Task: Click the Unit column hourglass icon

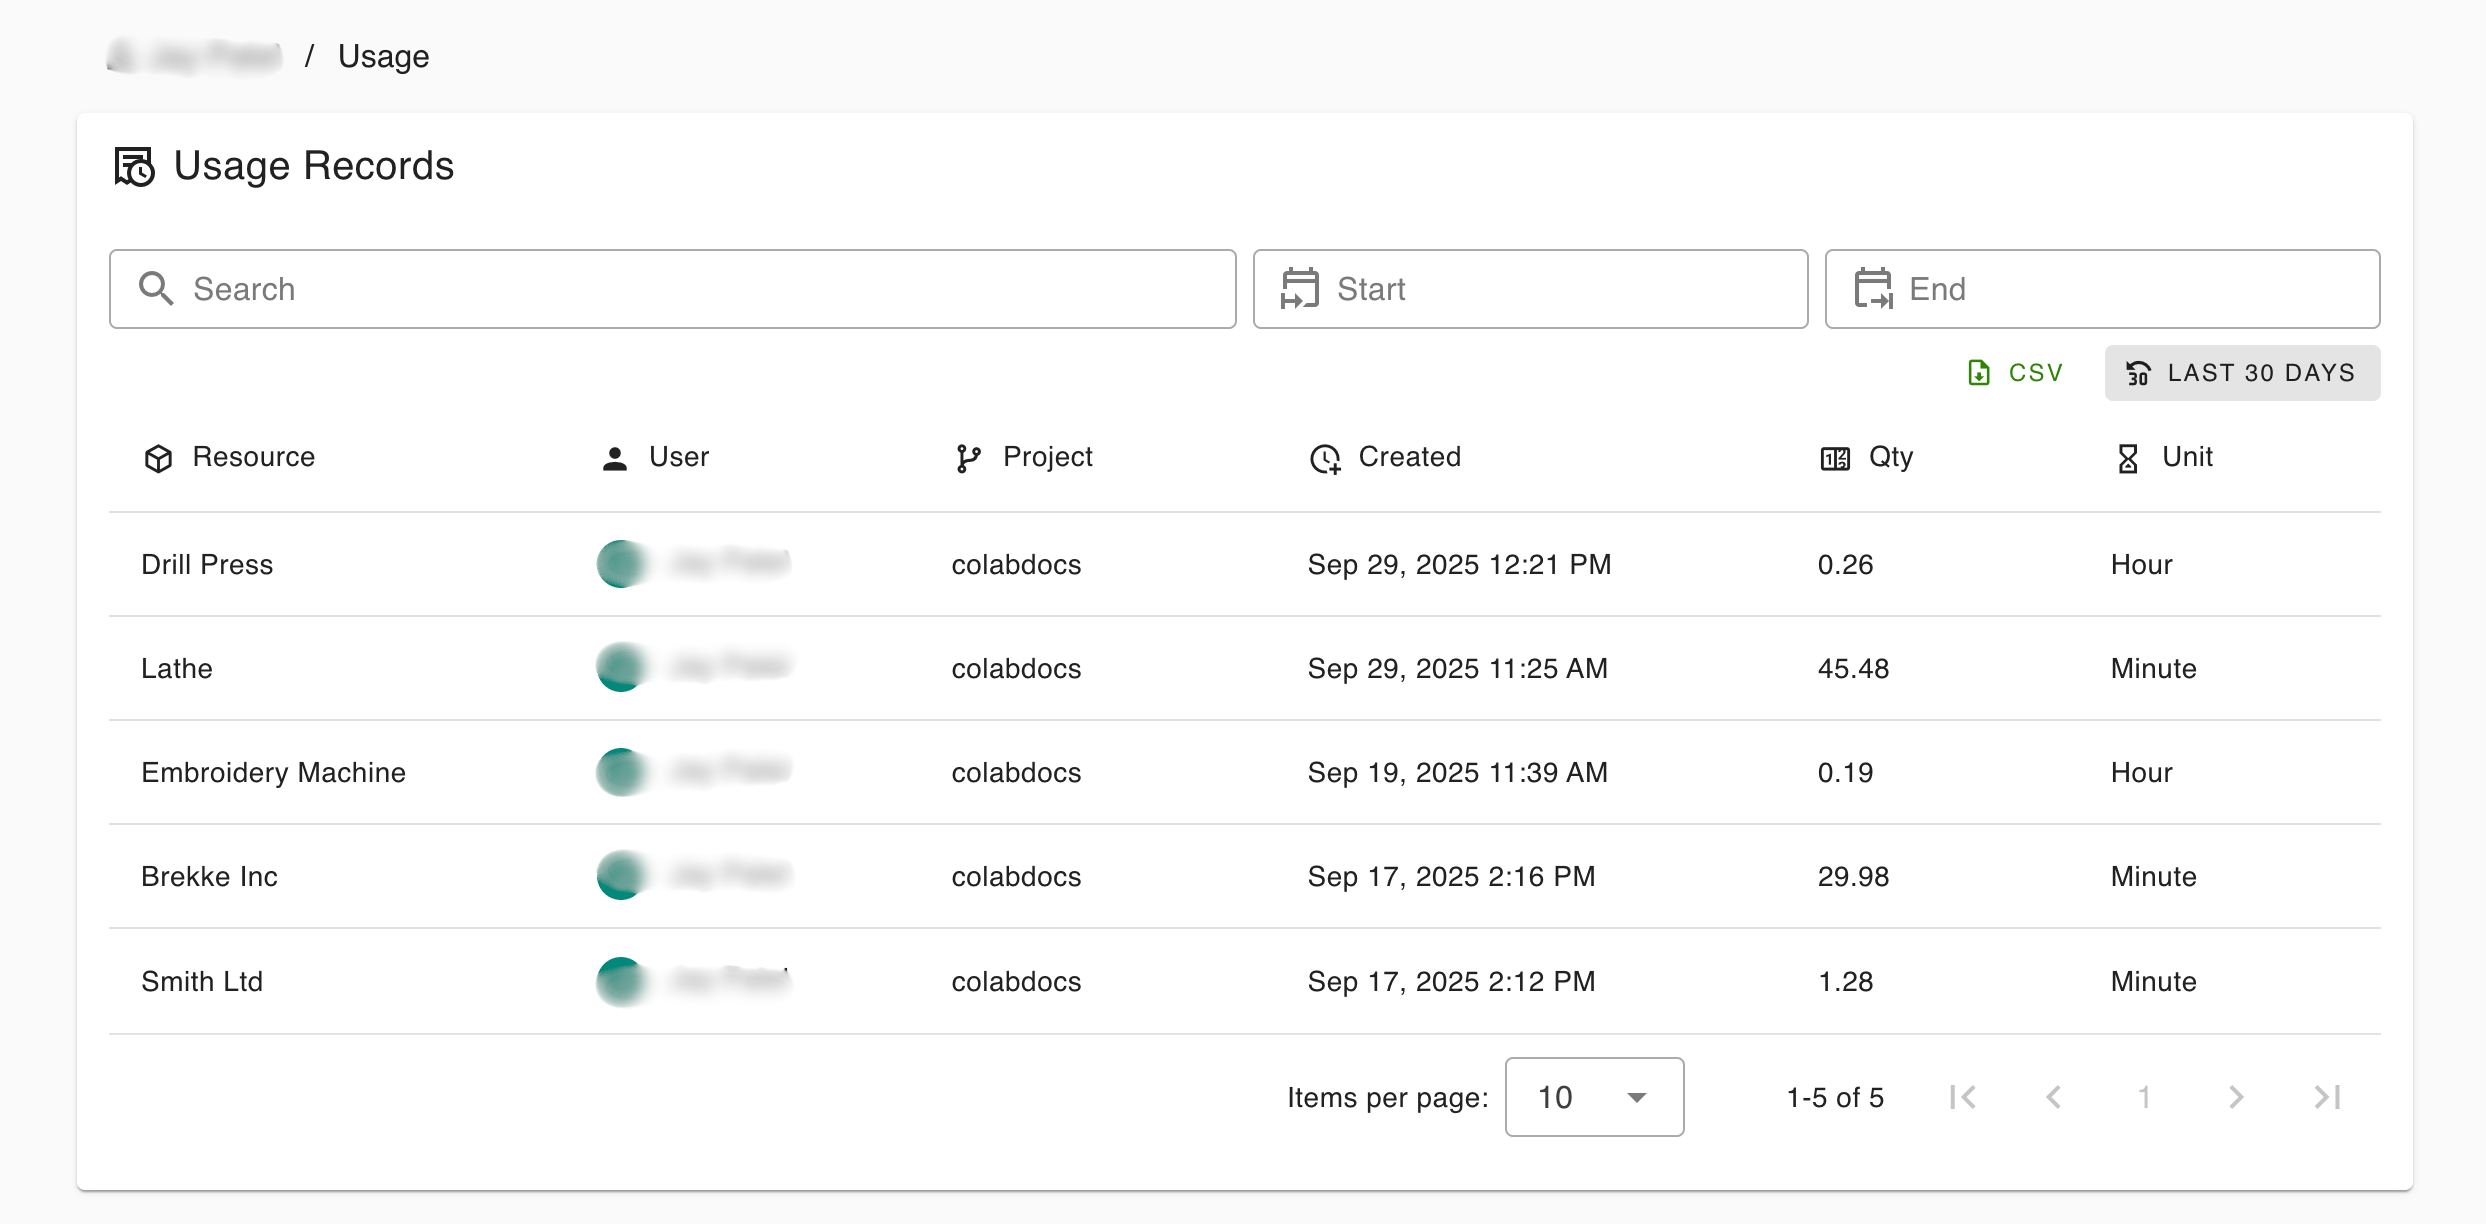Action: click(x=2128, y=458)
